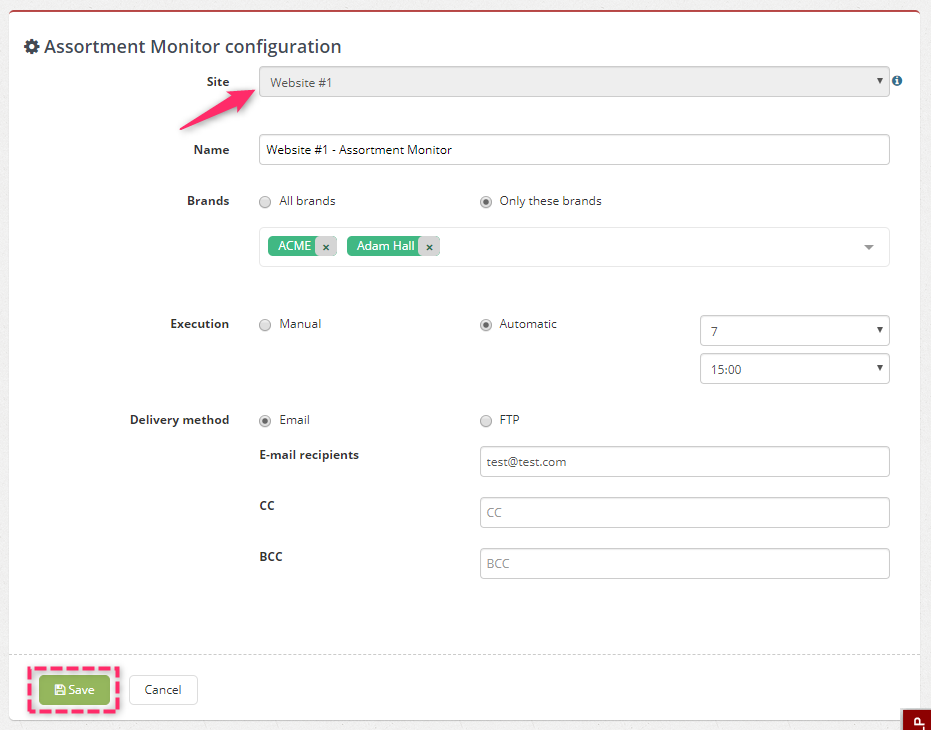
Task: Click the gear icon in configuration heading
Action: click(31, 46)
